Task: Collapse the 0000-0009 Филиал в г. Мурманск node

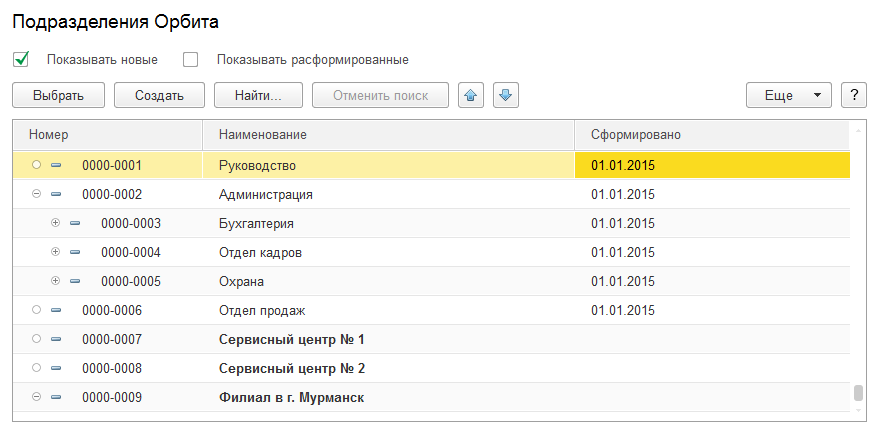Action: tap(37, 397)
